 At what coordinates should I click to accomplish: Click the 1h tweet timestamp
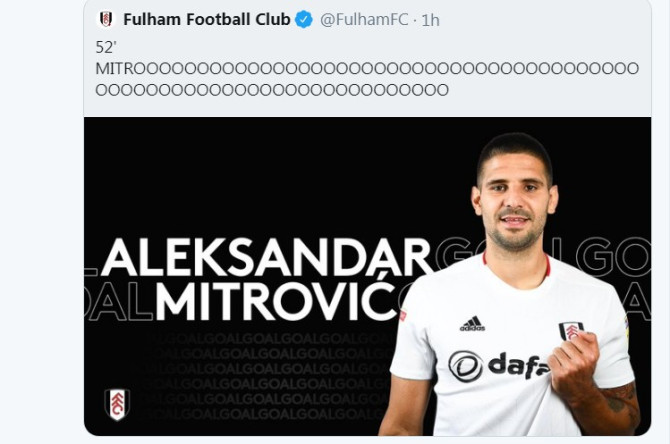(430, 20)
